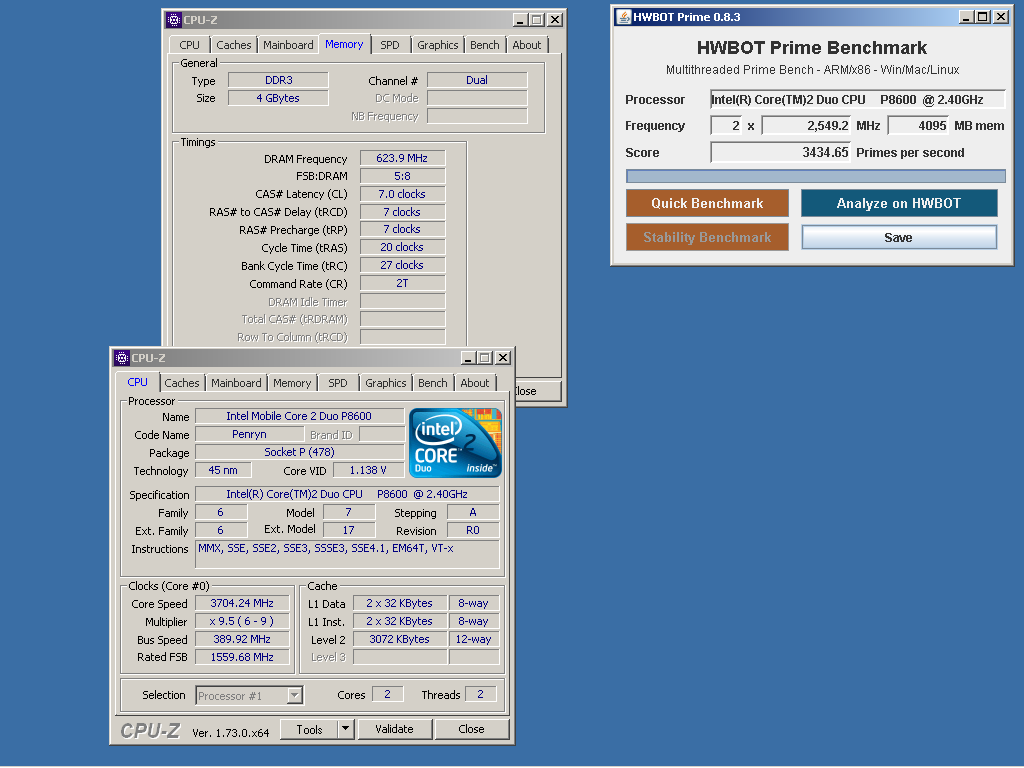Click Save button in HWBOT Prime

click(x=899, y=237)
